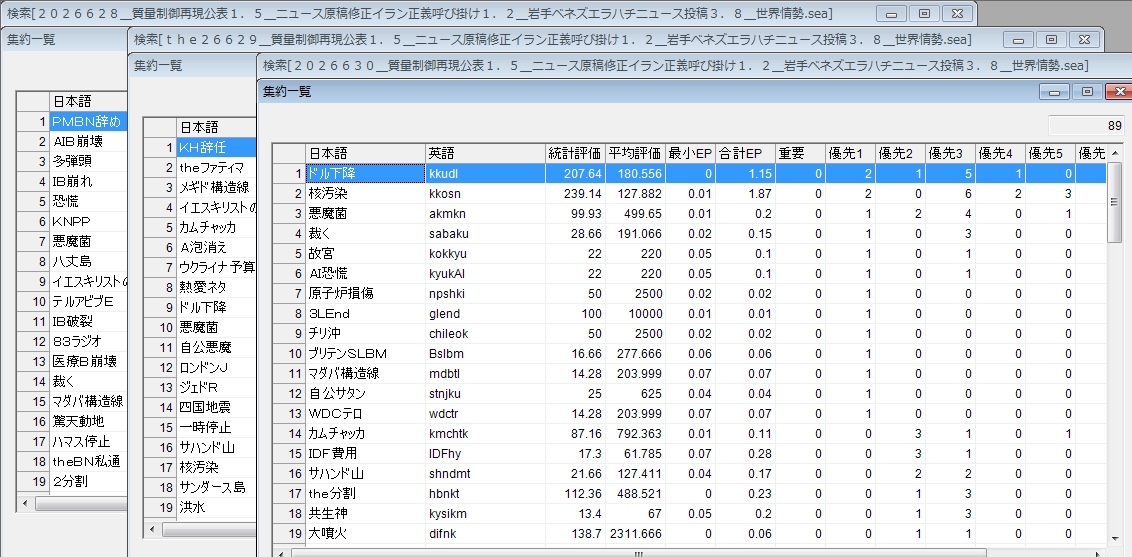Select メギド構造線 in the middle window
The image size is (1132, 557).
[x=217, y=187]
